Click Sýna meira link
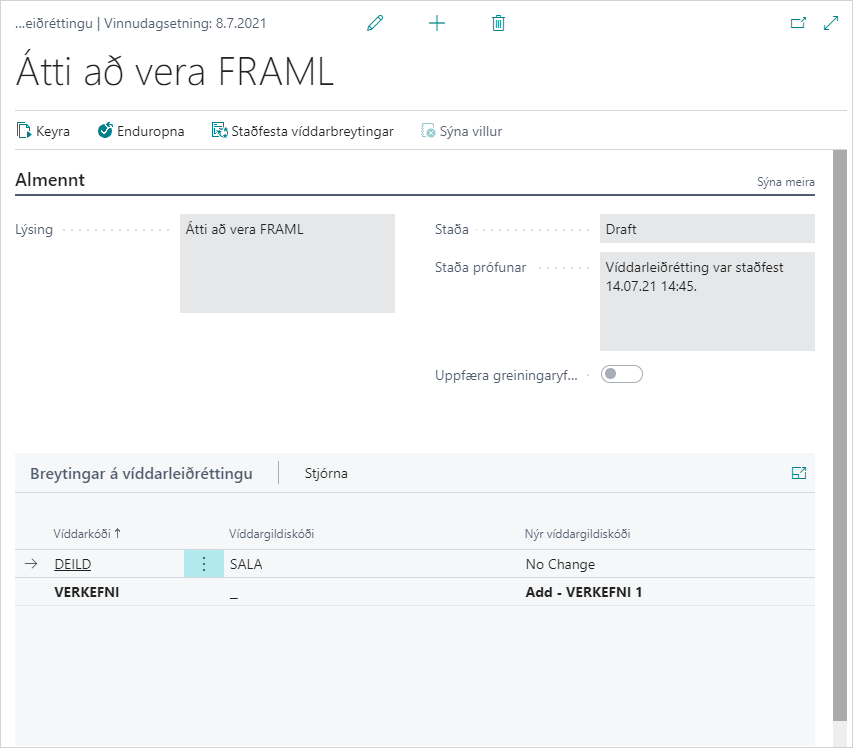This screenshot has height=748, width=853. click(785, 182)
